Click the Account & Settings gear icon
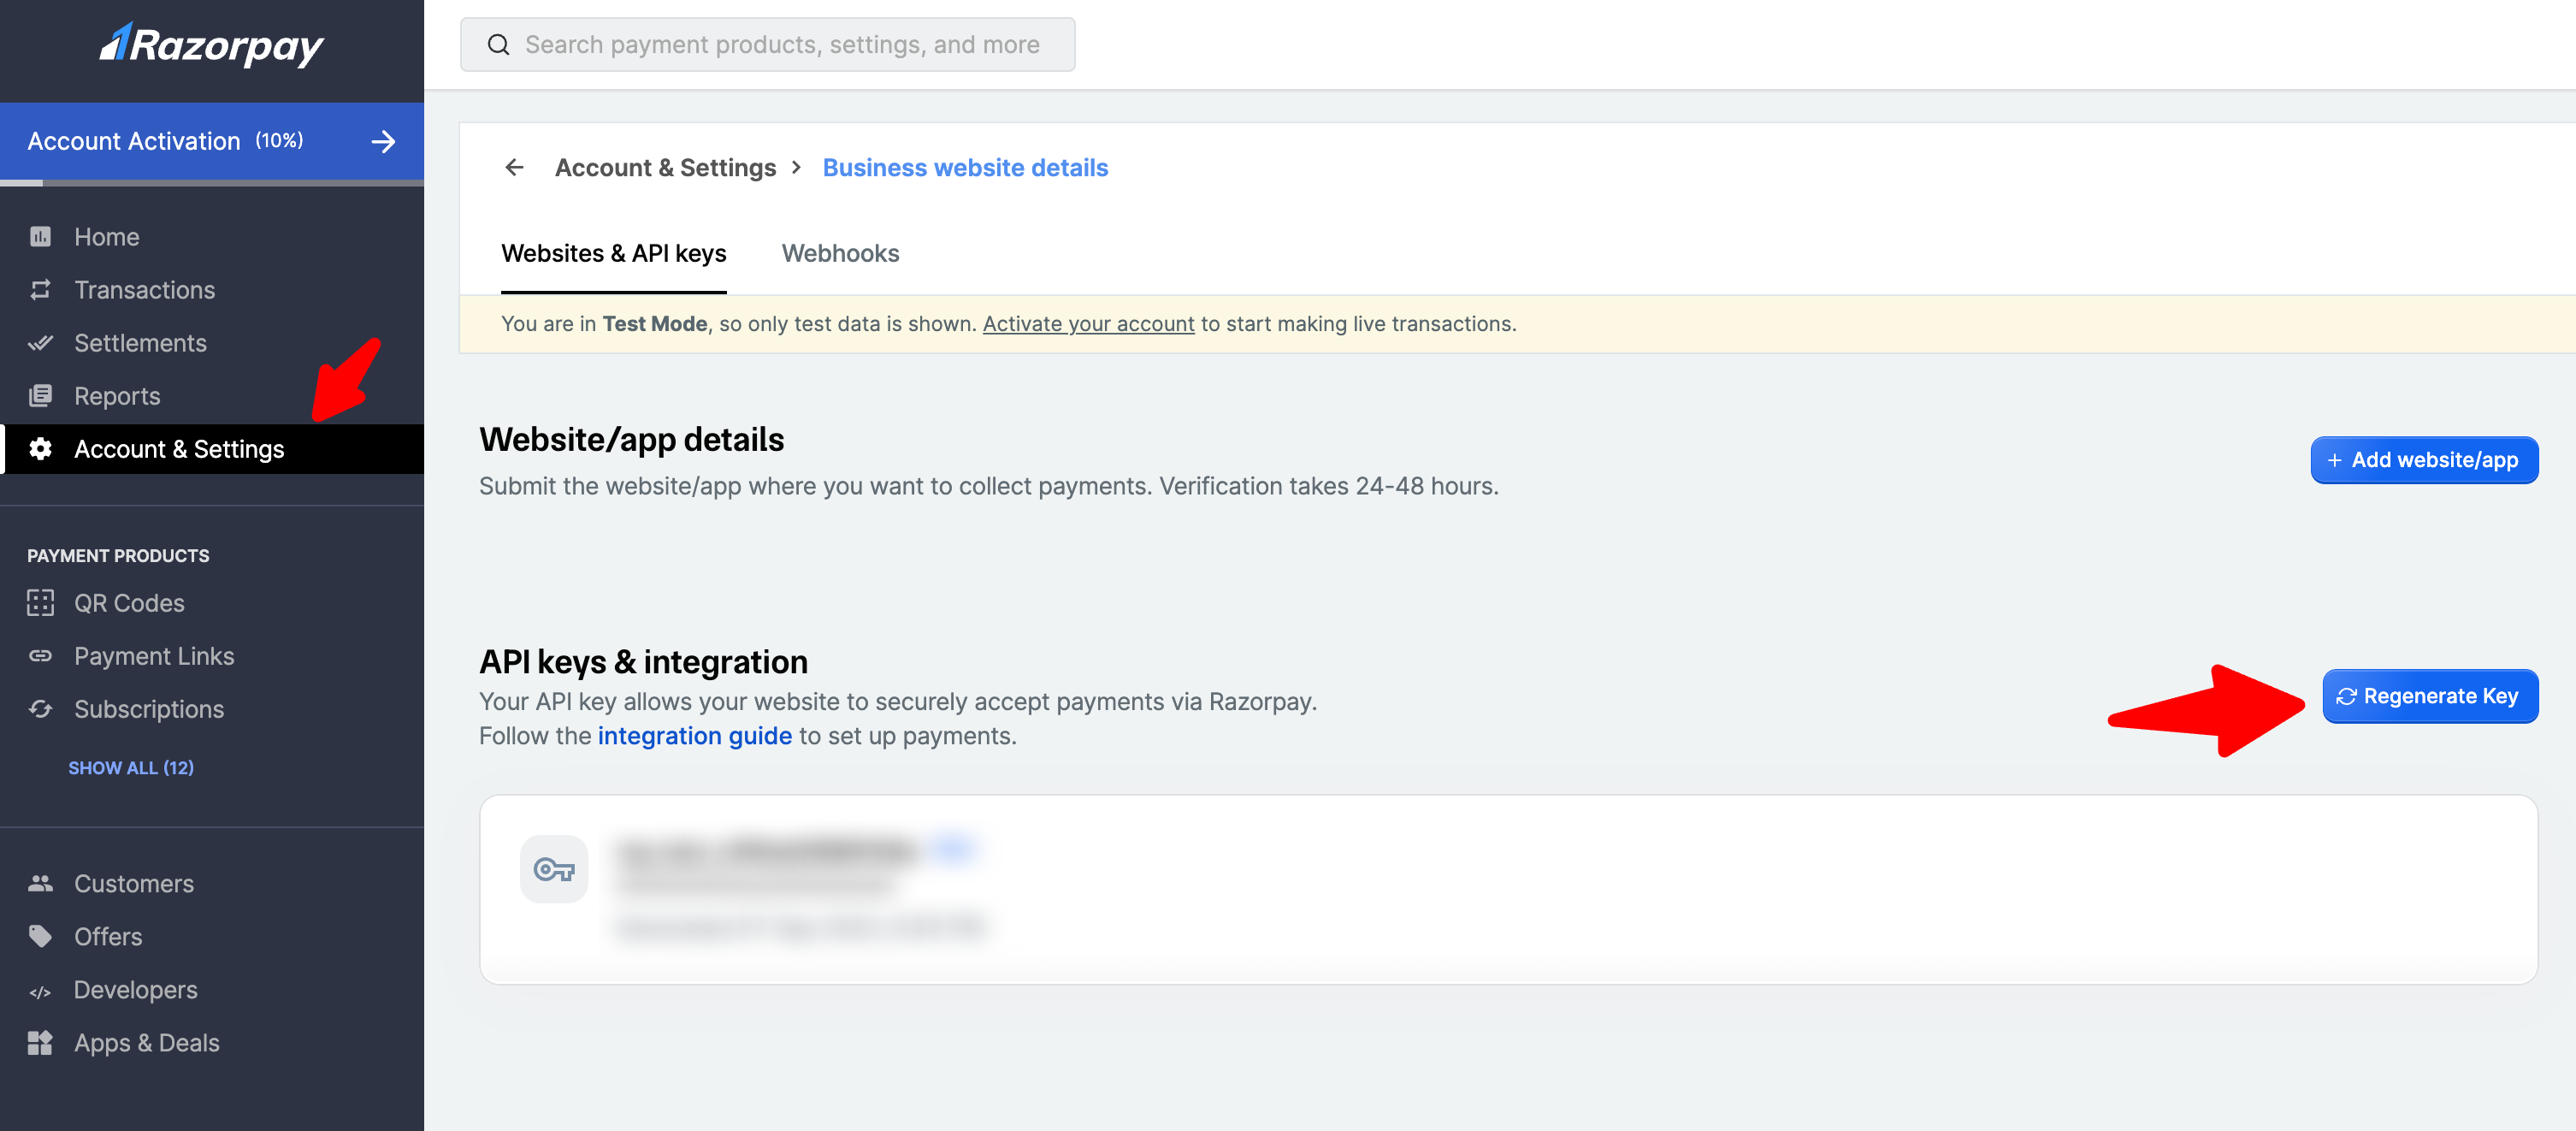This screenshot has height=1131, width=2576. pyautogui.click(x=40, y=449)
